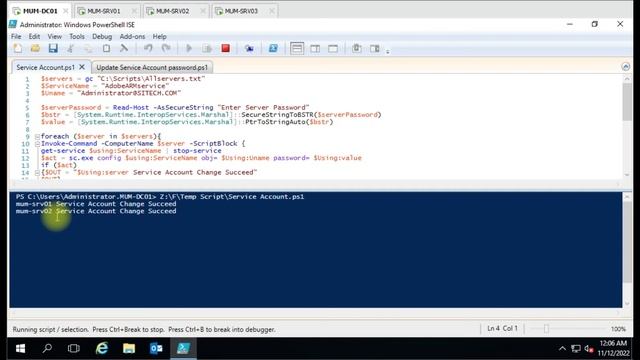Click the 100% zoom value
The image size is (640, 360).
(618, 329)
